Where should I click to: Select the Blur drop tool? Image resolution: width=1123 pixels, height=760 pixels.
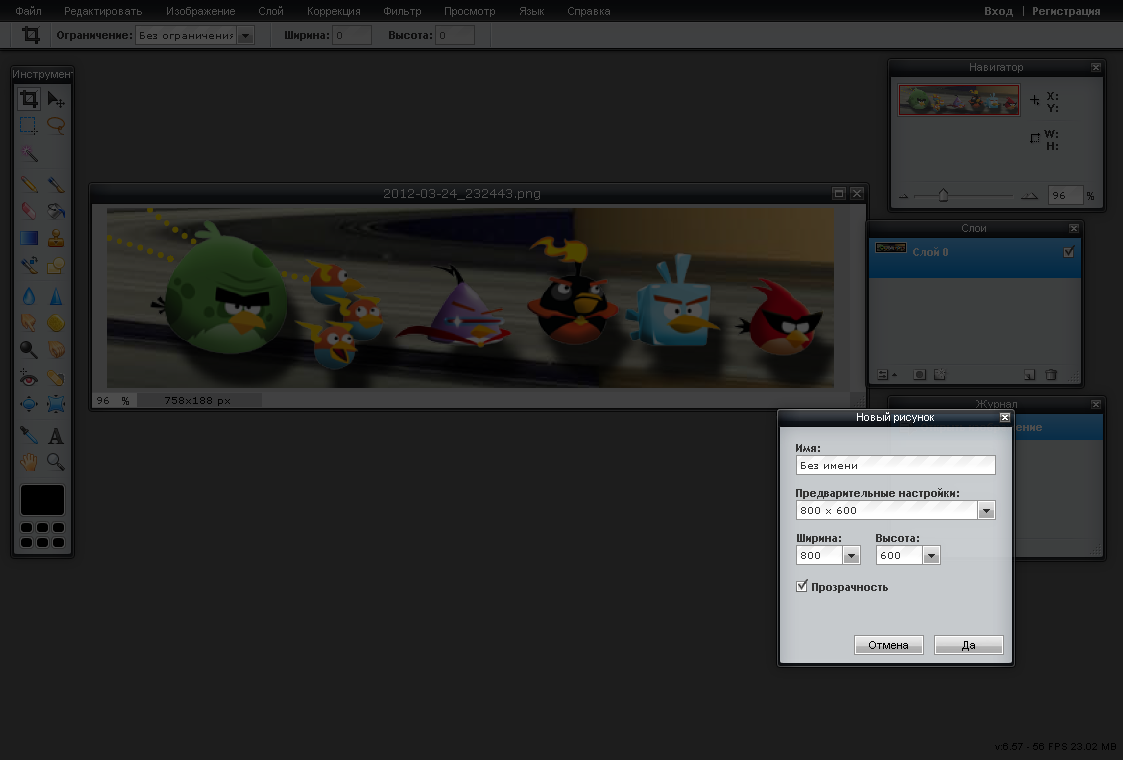(29, 296)
